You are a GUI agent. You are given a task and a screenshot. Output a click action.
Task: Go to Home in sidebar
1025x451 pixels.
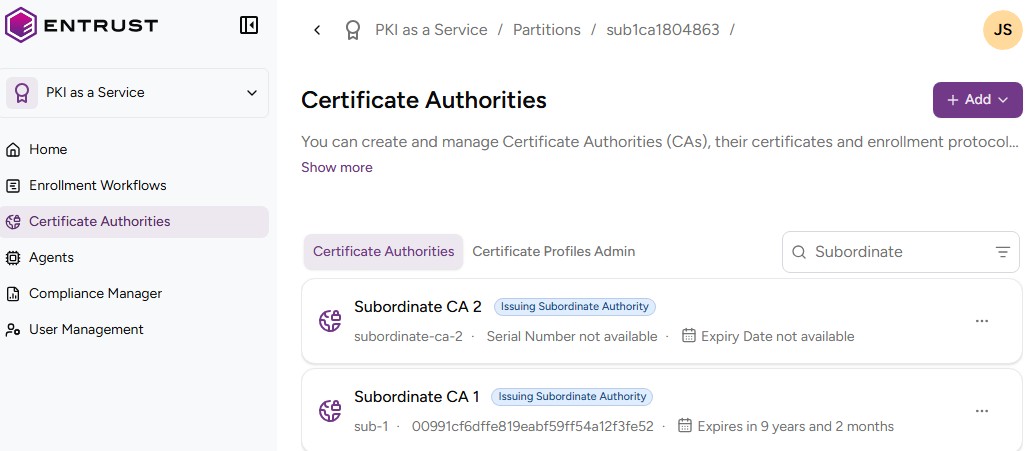coord(48,150)
